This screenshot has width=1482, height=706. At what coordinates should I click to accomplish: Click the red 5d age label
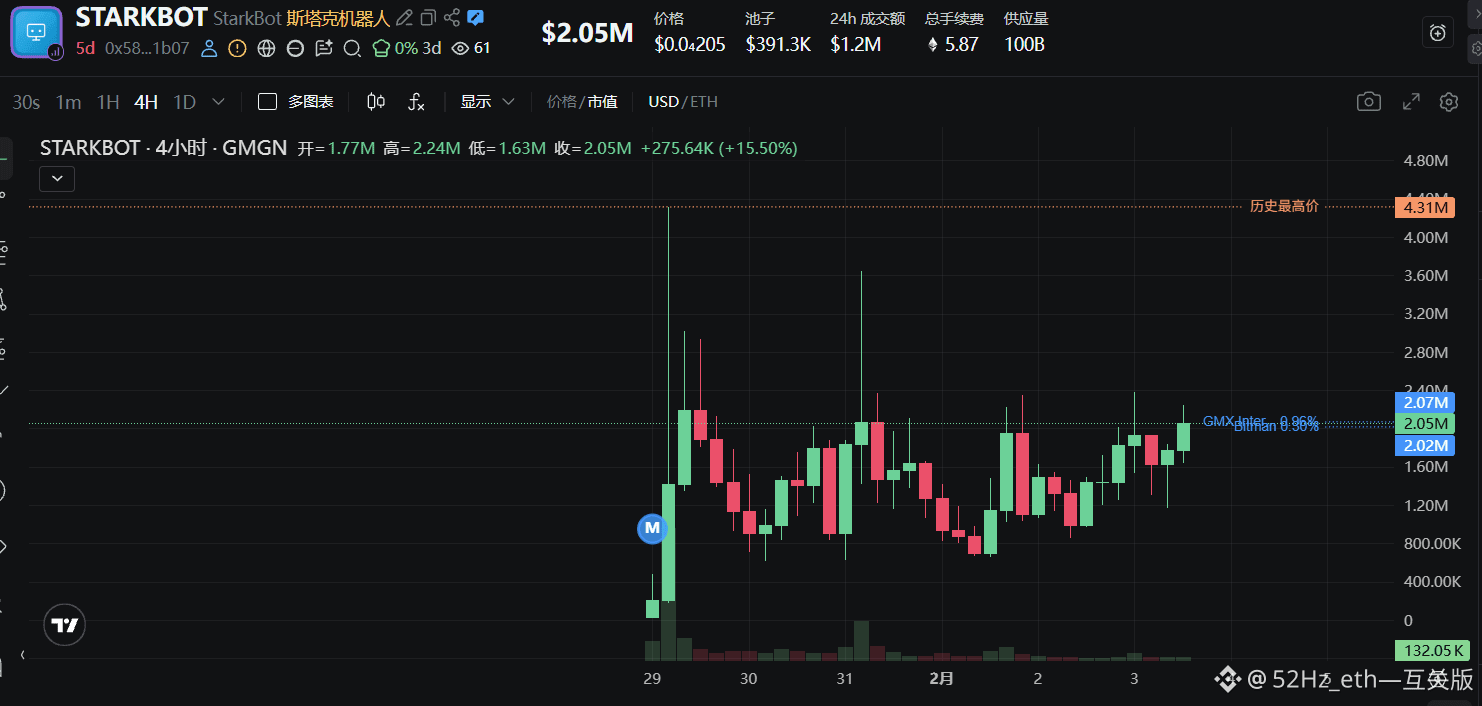point(85,47)
